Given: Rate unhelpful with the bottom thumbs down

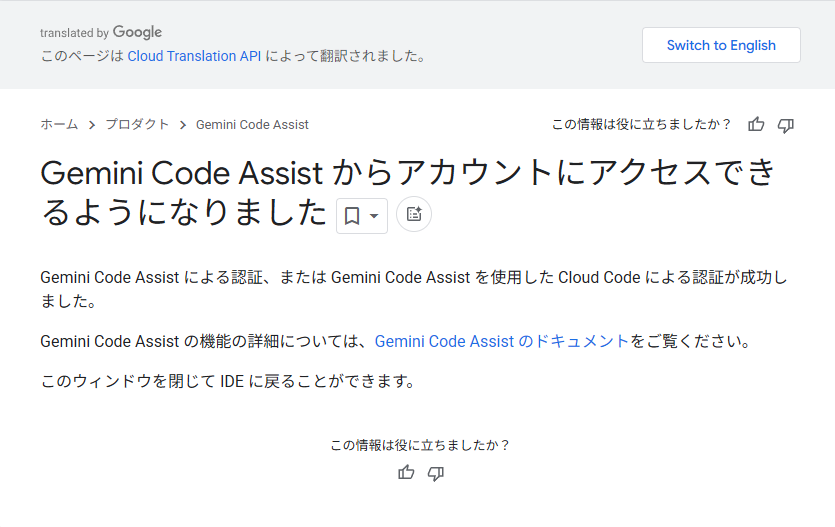Looking at the screenshot, I should [x=436, y=473].
